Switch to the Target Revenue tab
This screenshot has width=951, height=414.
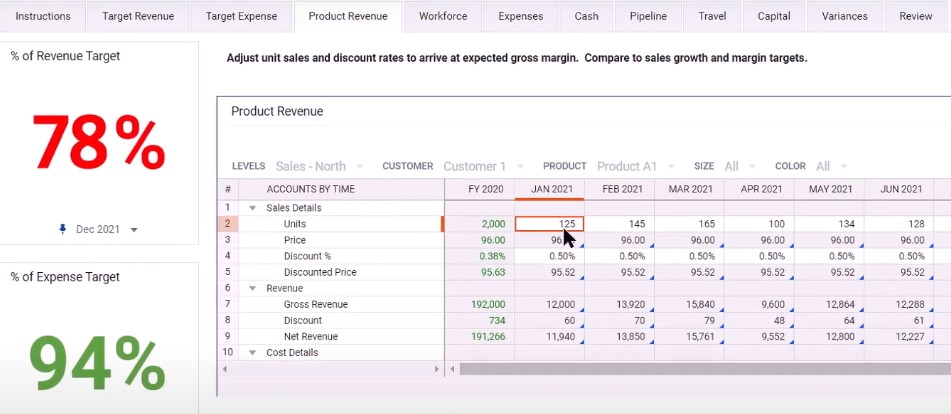click(138, 16)
